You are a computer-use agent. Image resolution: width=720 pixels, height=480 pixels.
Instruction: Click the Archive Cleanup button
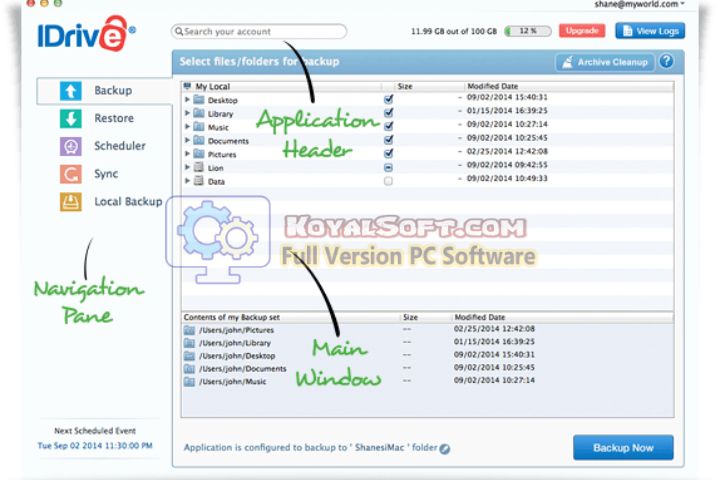click(605, 62)
